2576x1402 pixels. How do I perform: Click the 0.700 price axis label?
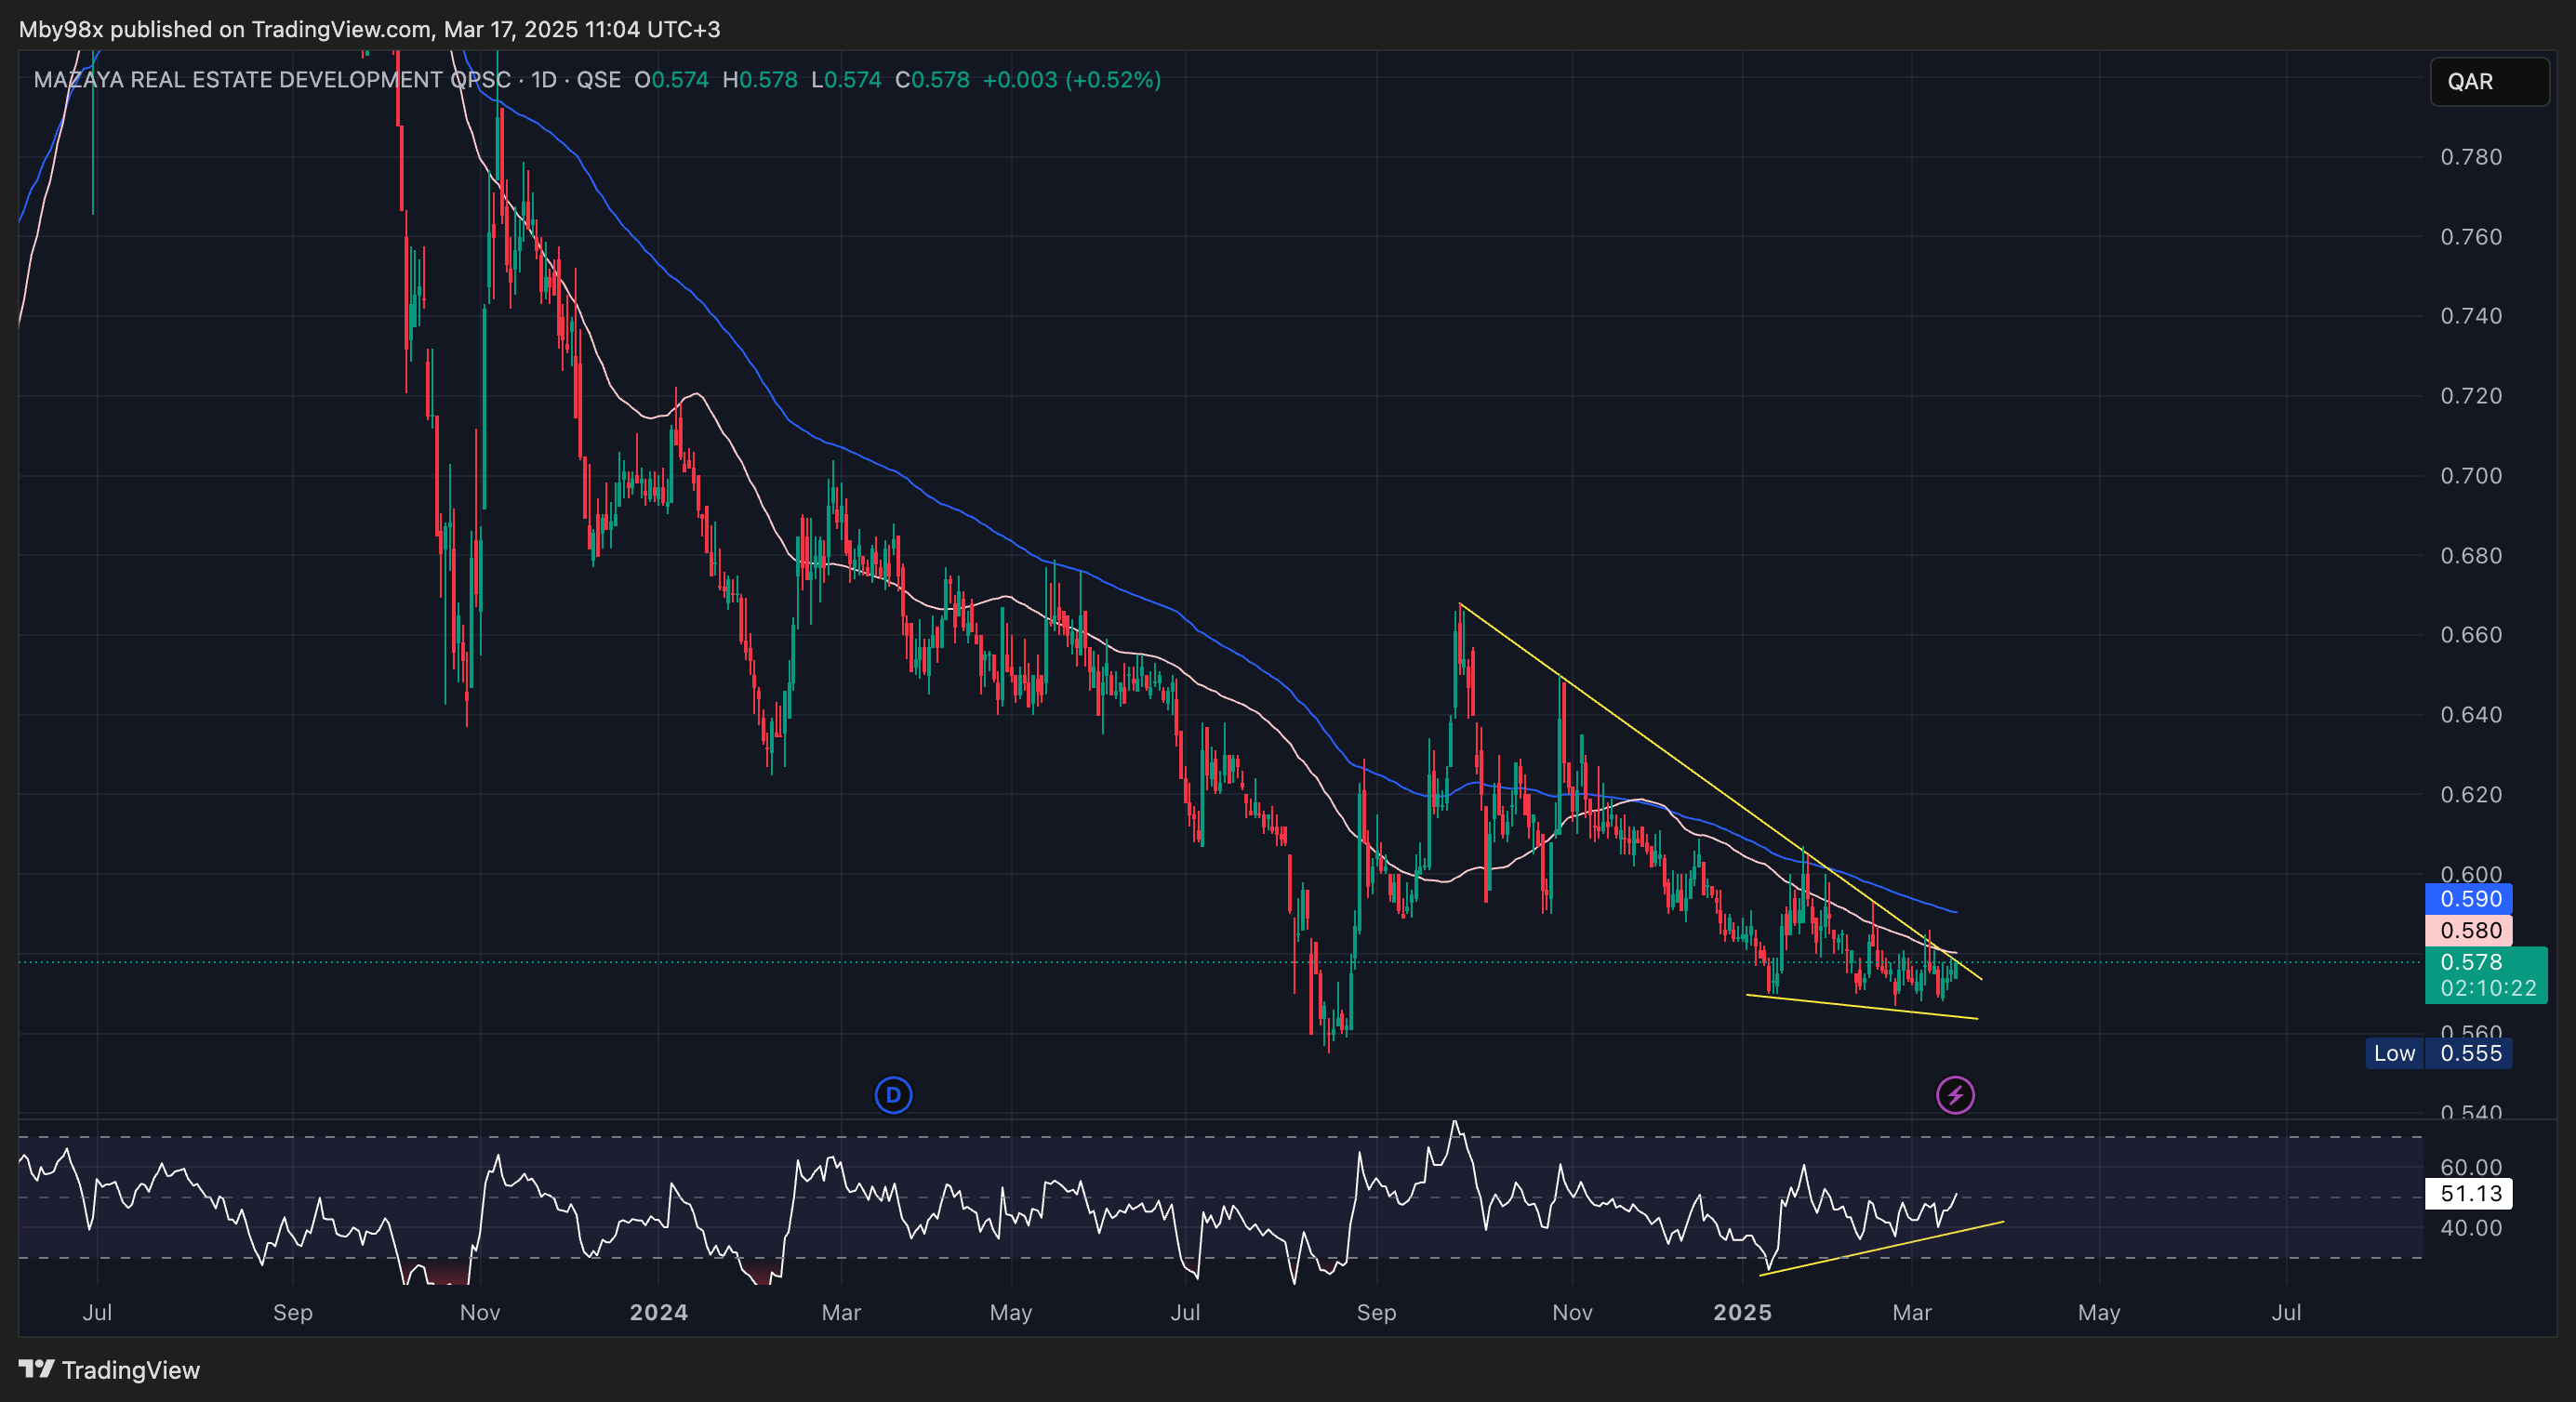coord(2471,476)
